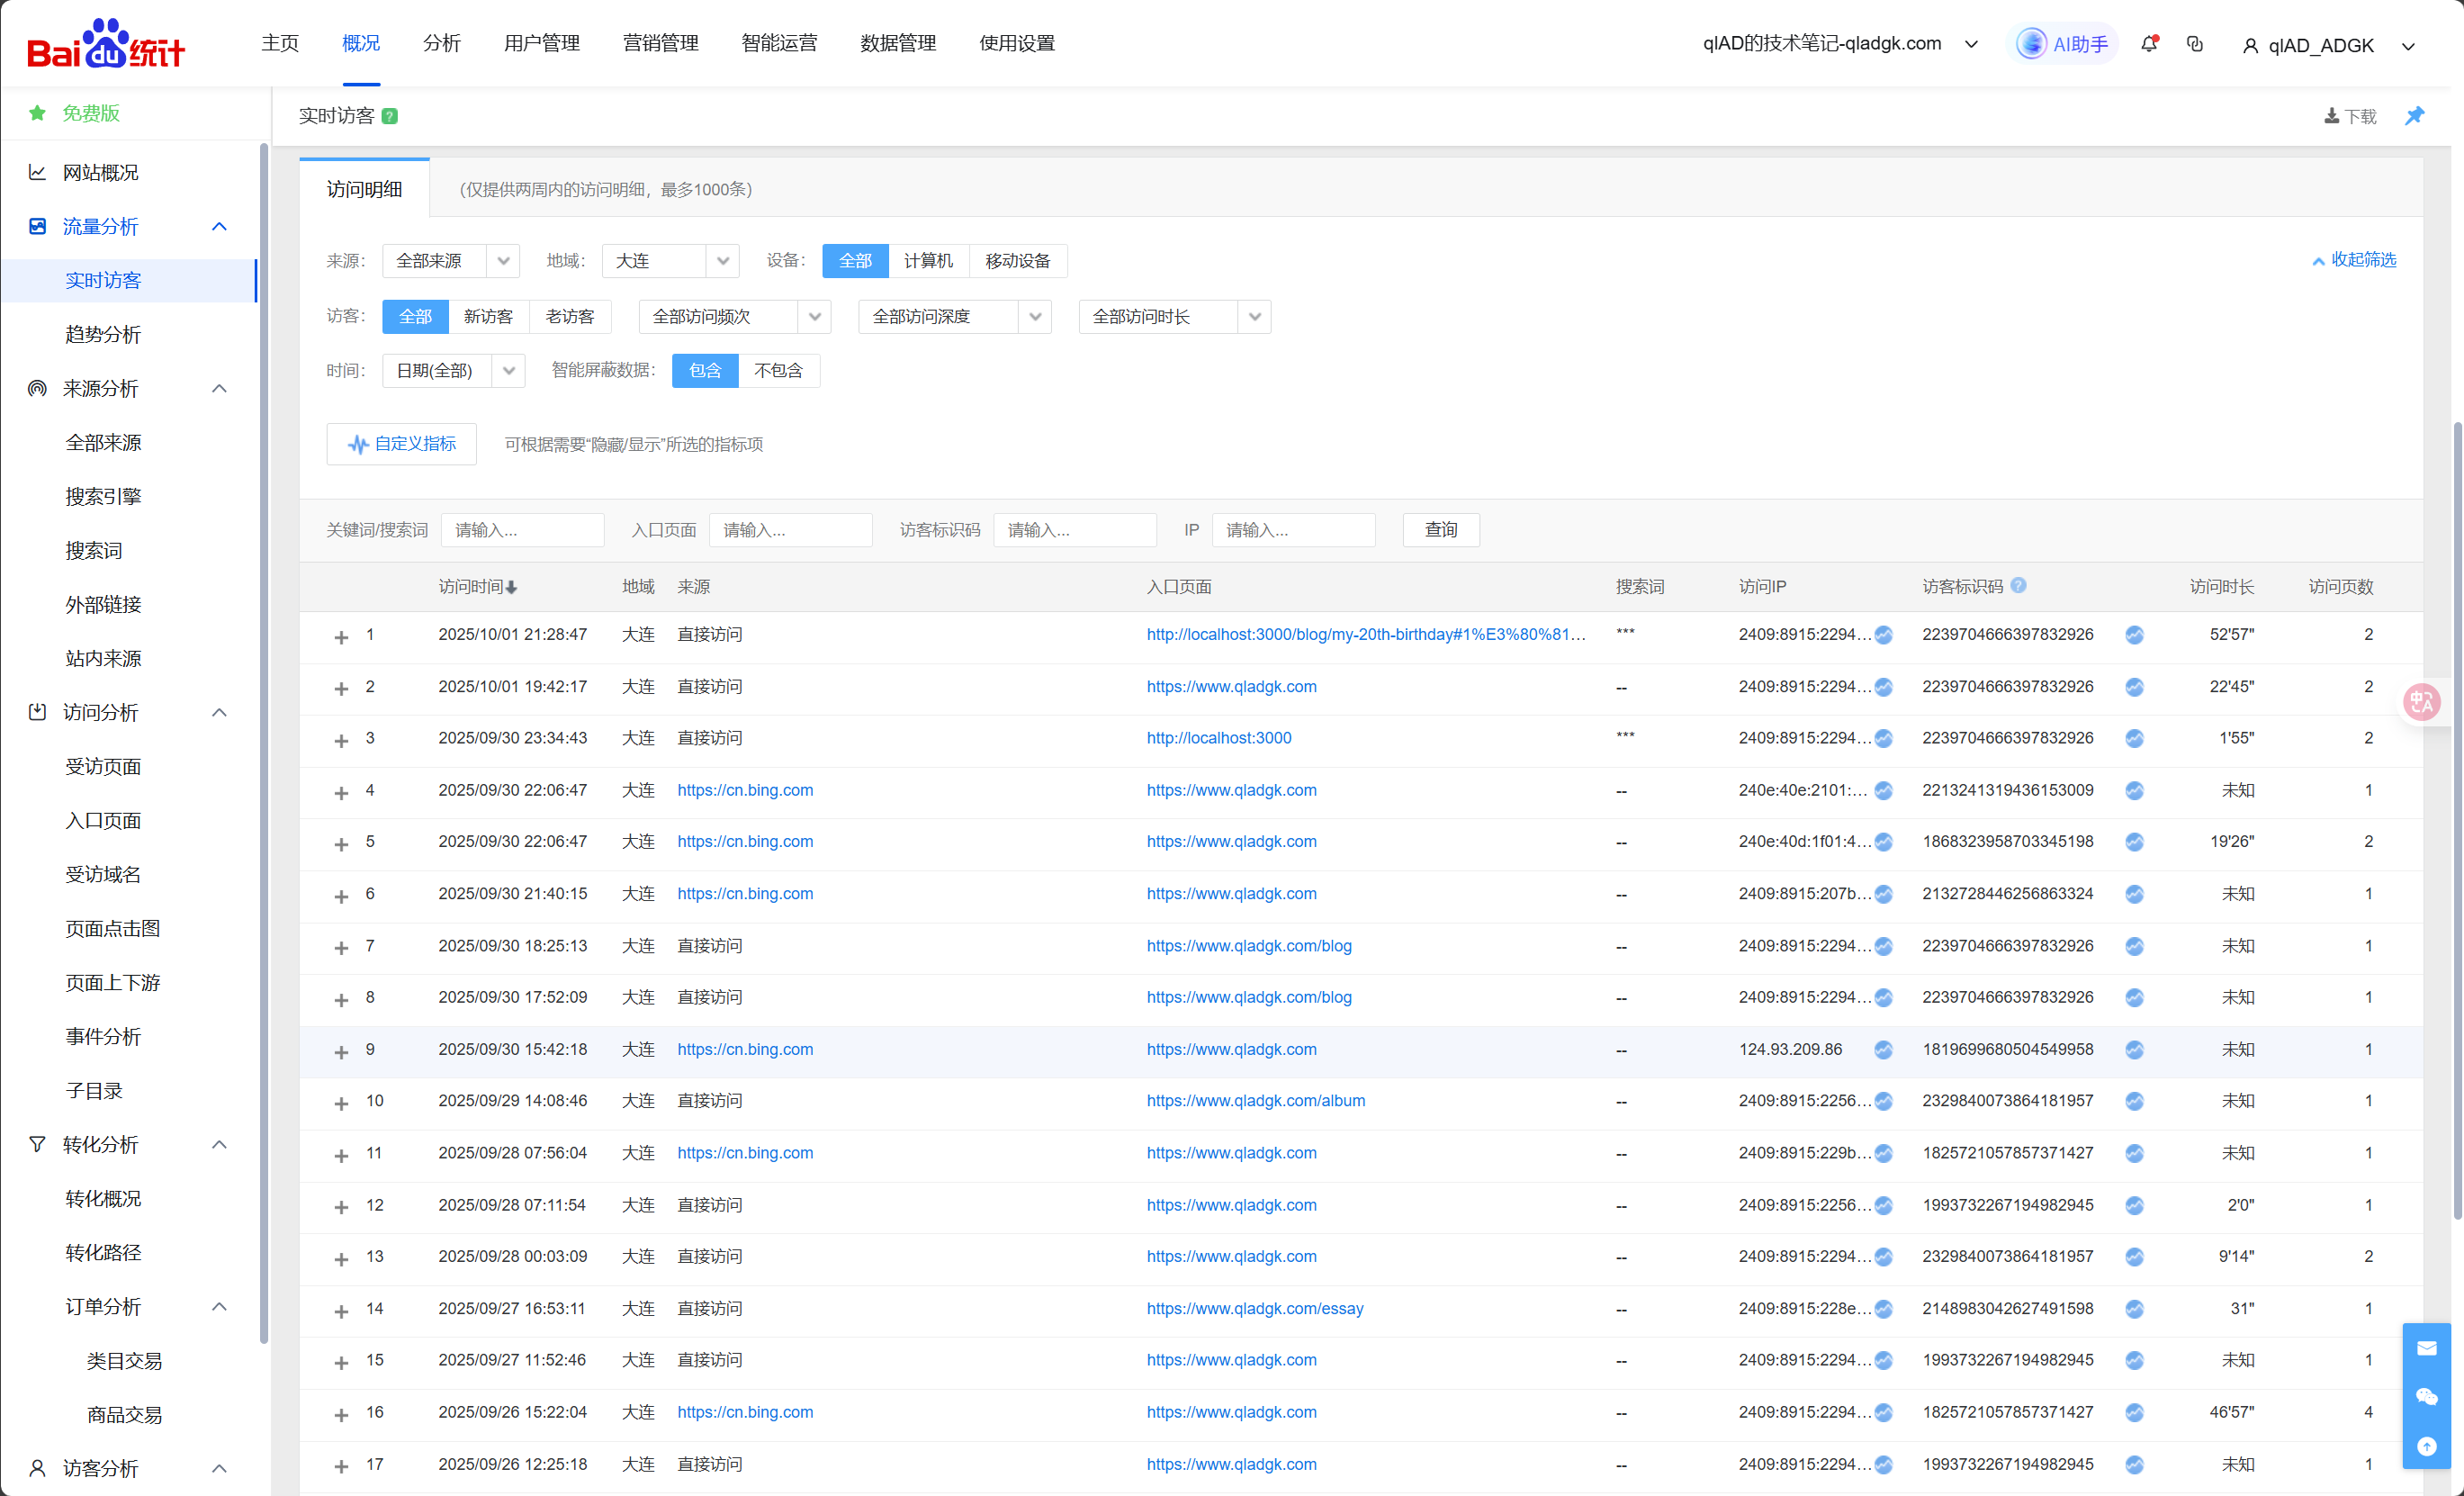The width and height of the screenshot is (2464, 1496).
Task: Click the notification bell icon
Action: point(2148,44)
